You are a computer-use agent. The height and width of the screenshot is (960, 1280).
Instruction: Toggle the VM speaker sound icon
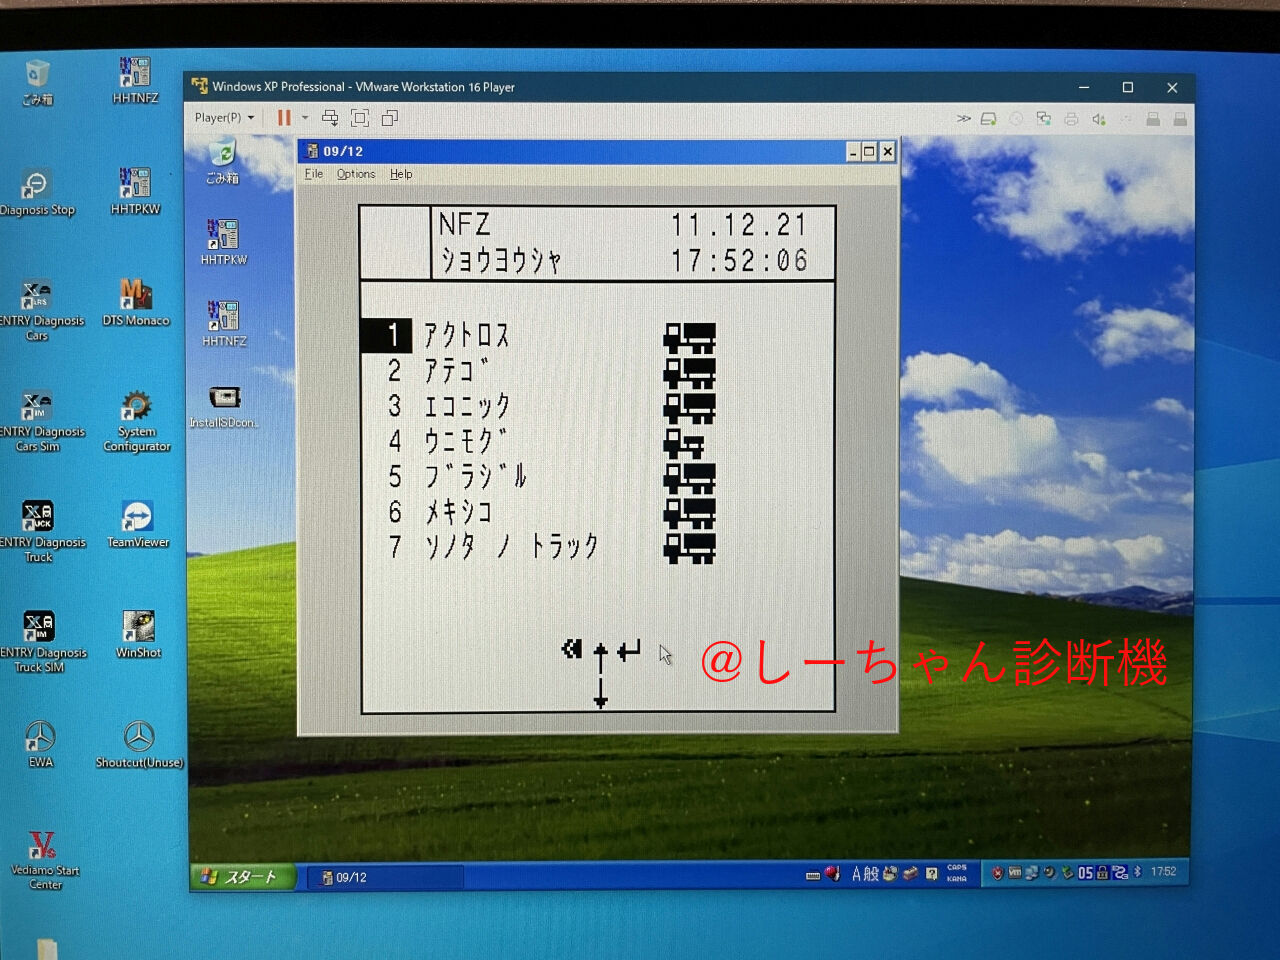click(1098, 117)
